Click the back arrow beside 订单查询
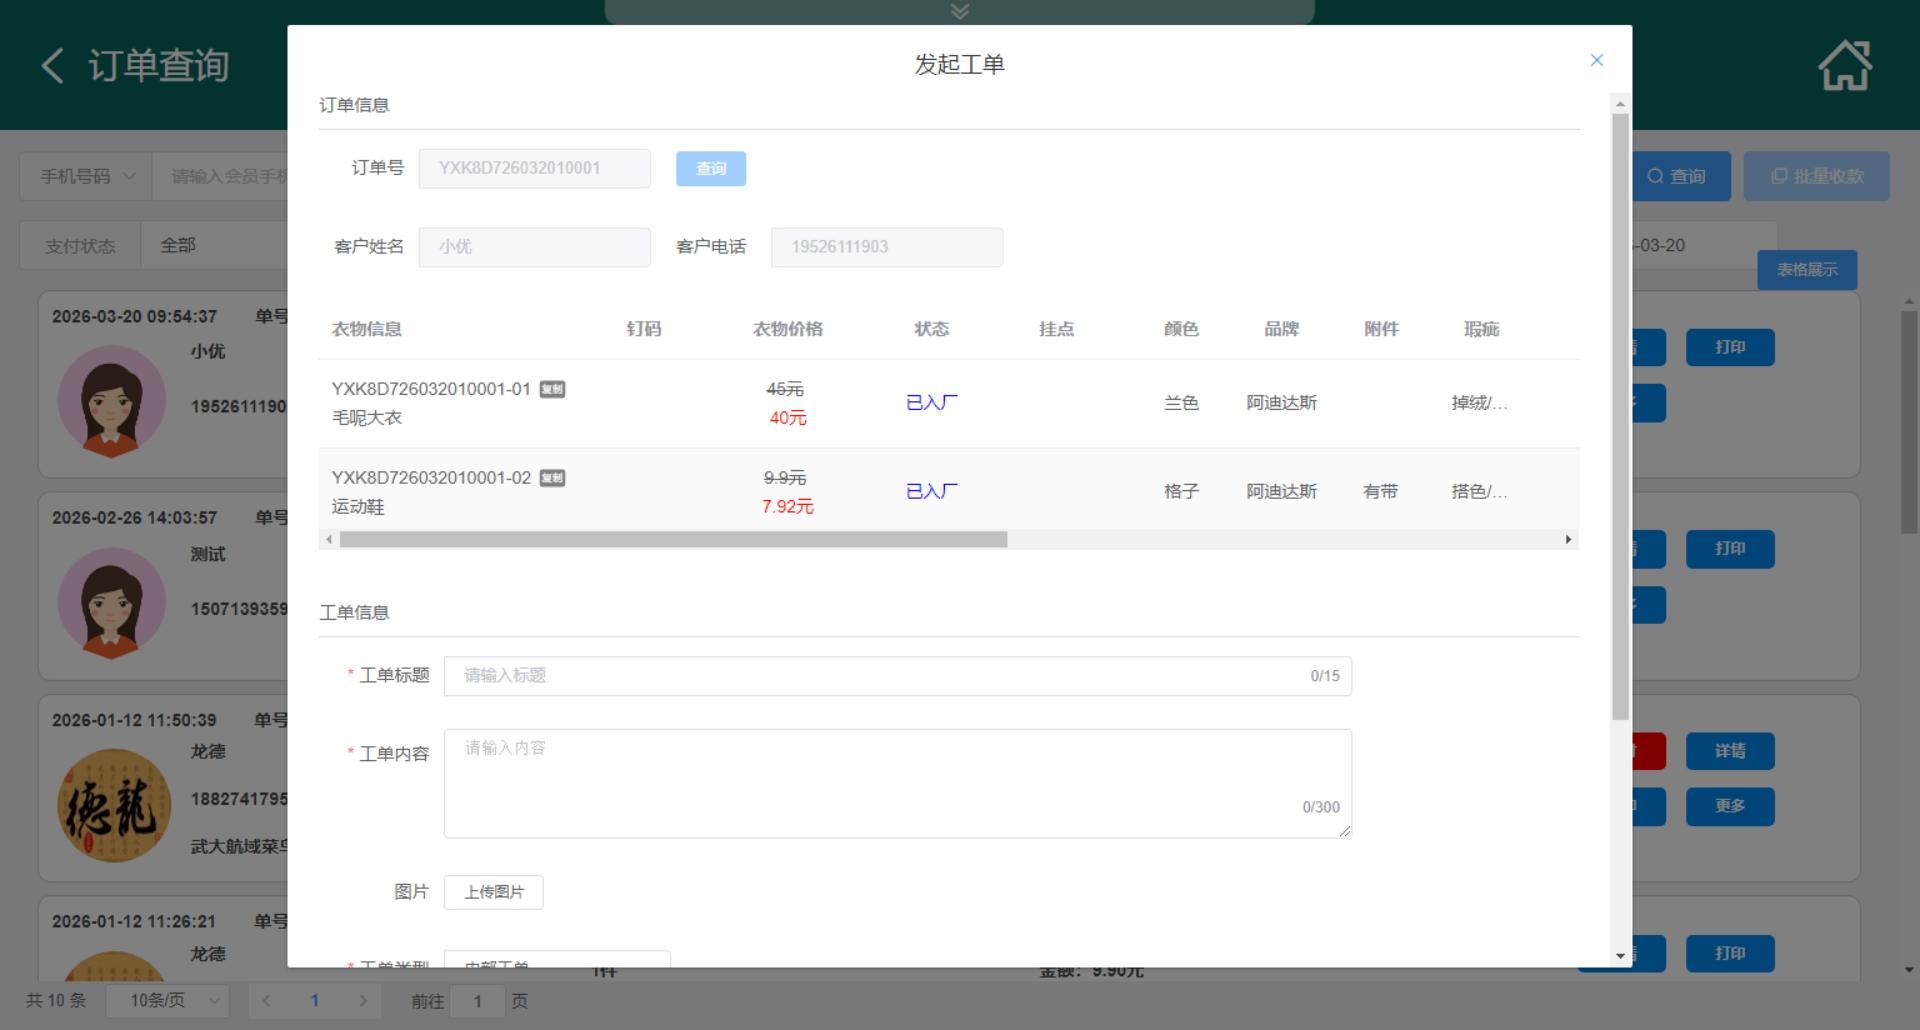This screenshot has height=1030, width=1920. [53, 66]
